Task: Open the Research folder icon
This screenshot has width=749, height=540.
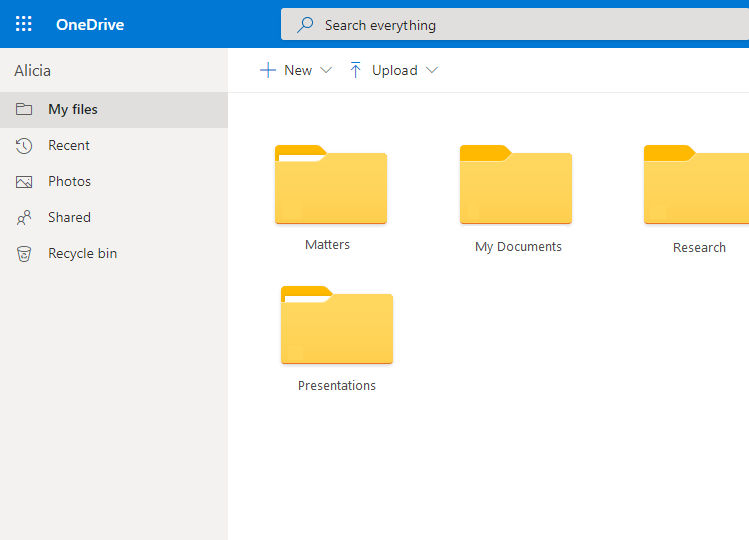Action: [x=696, y=184]
